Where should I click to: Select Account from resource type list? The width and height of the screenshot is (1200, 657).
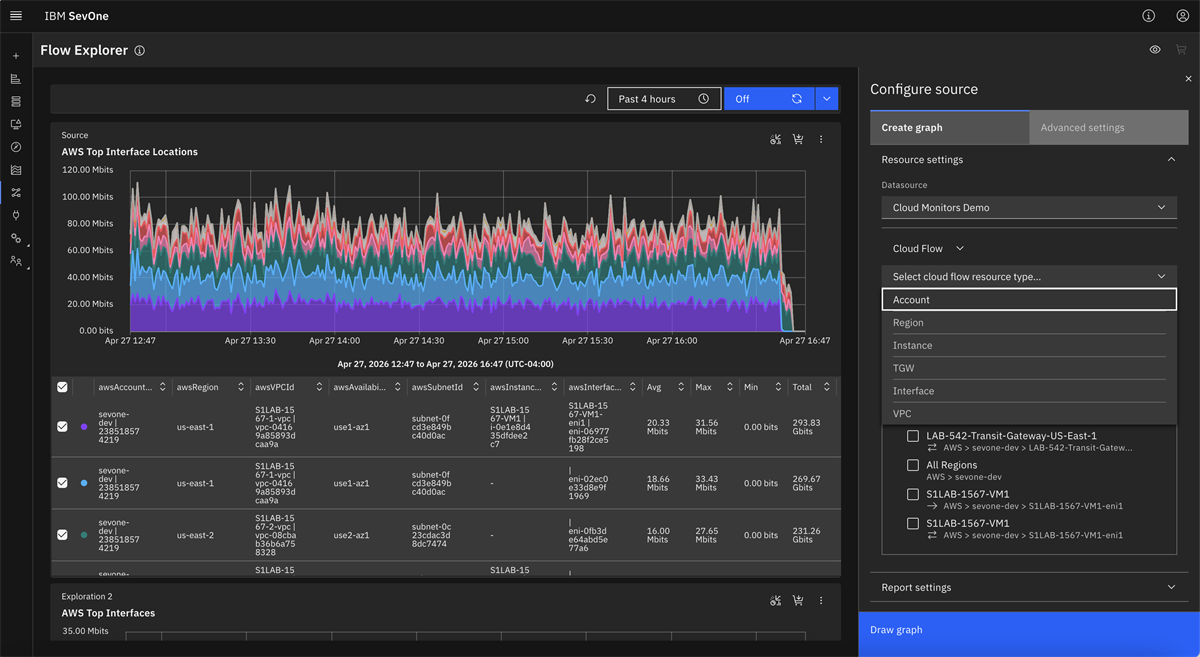1029,300
